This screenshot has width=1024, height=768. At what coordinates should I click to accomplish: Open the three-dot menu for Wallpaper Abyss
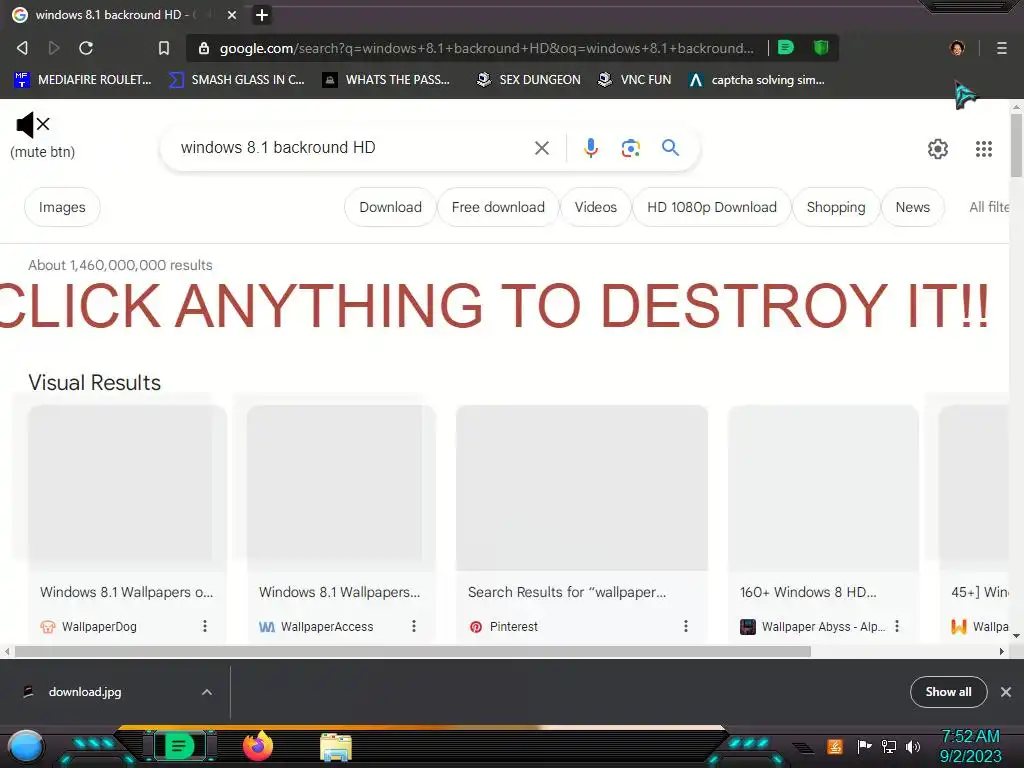click(897, 626)
